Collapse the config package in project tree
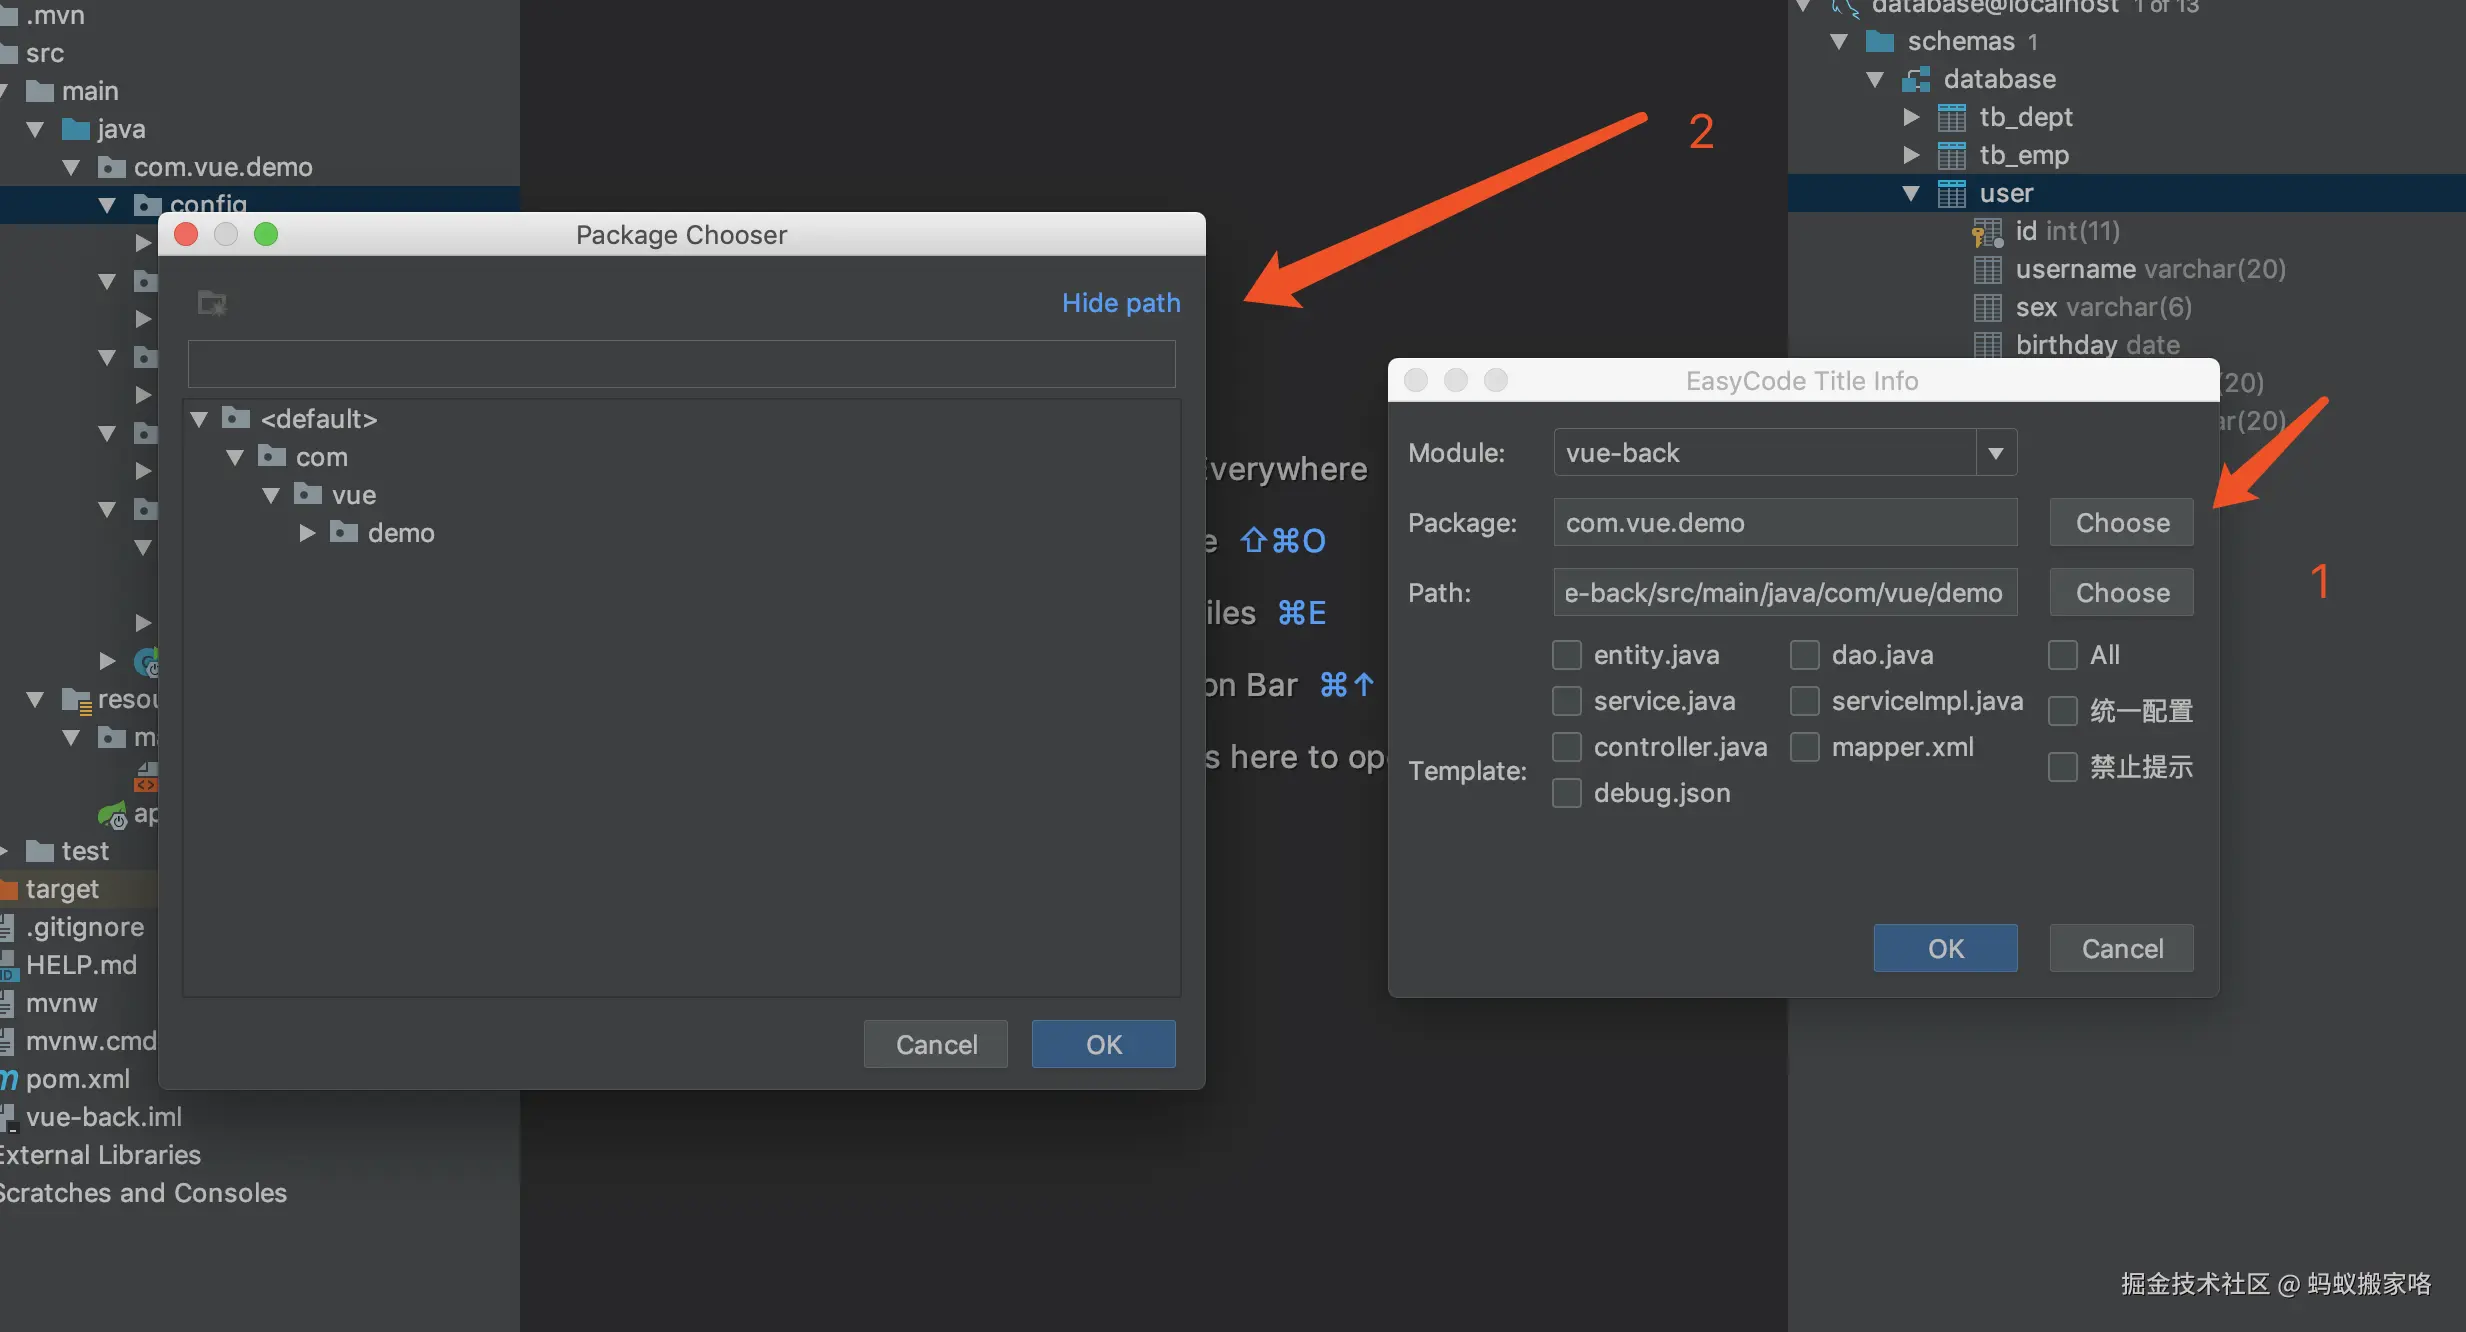The height and width of the screenshot is (1332, 2466). [x=107, y=205]
